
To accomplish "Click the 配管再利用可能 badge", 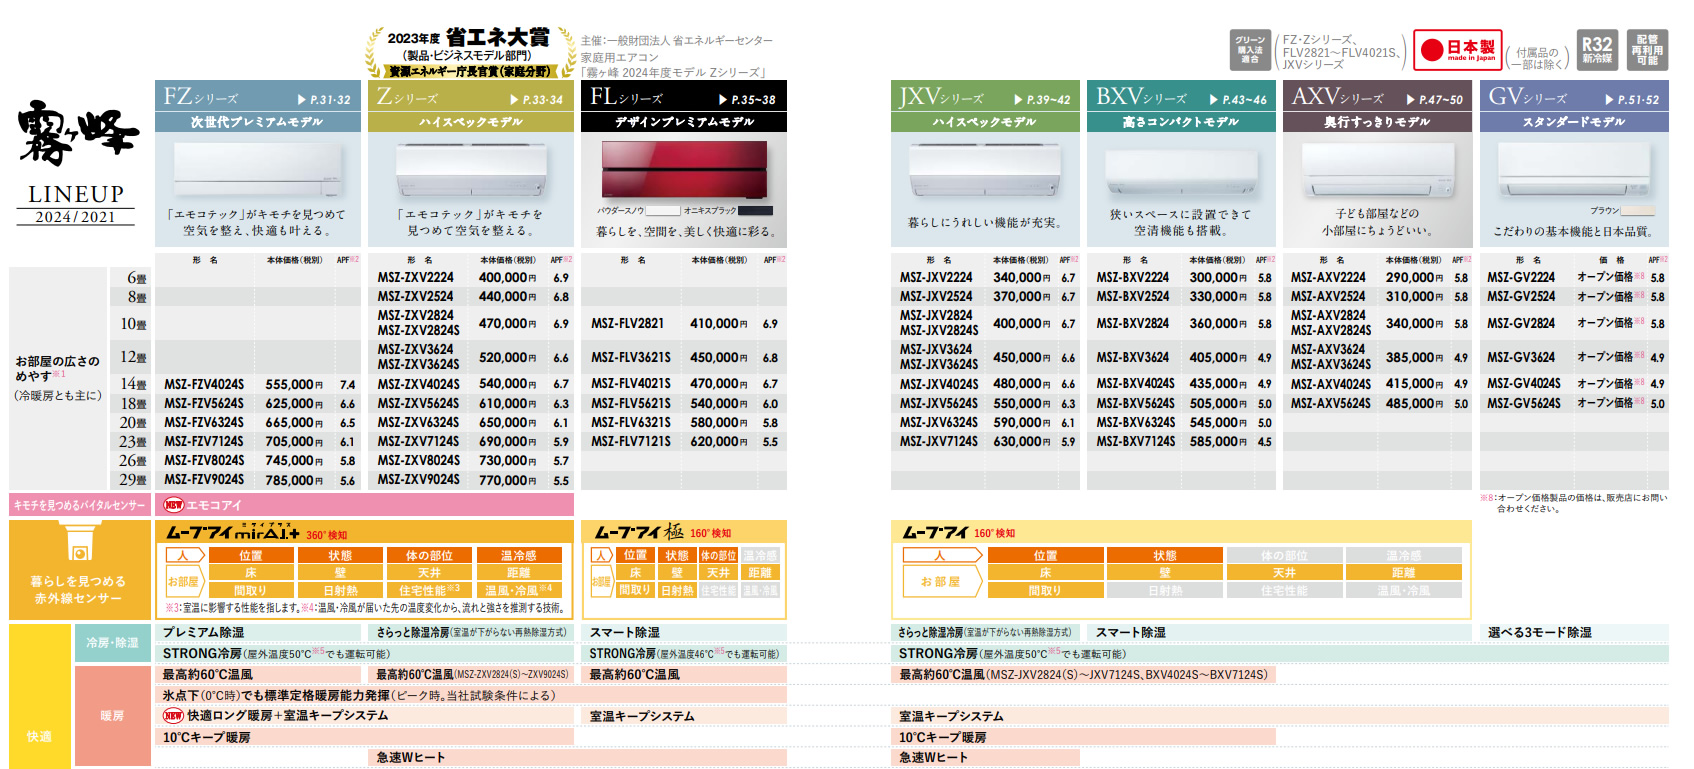I will (x=1647, y=49).
